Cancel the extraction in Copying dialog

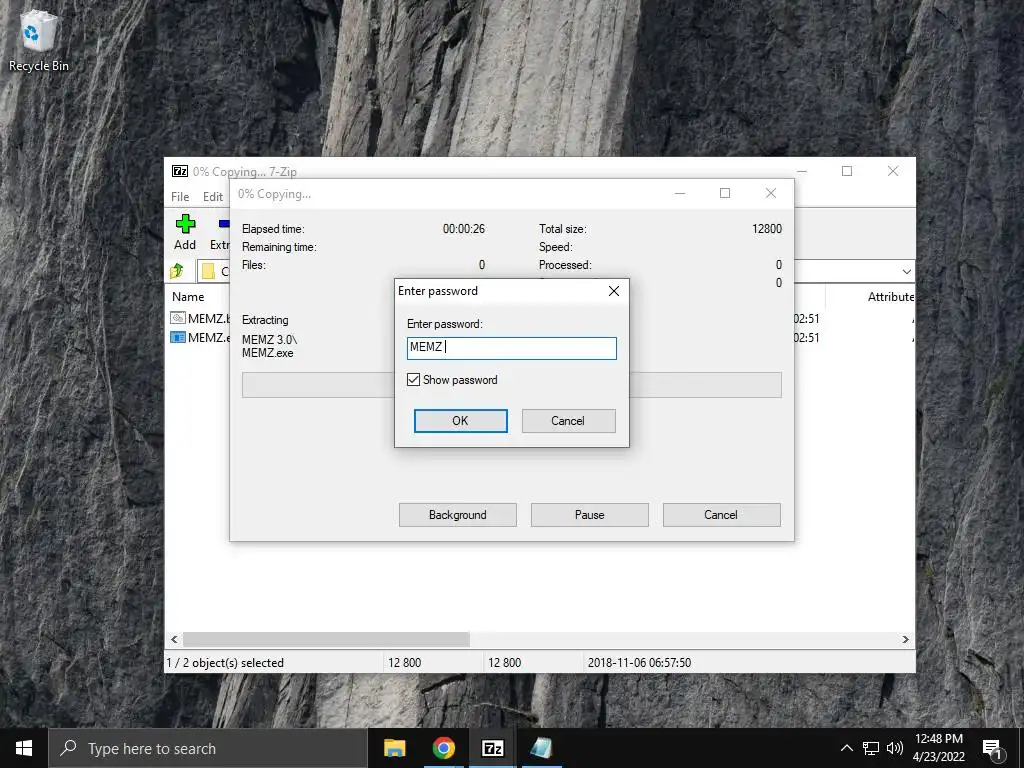[722, 515]
